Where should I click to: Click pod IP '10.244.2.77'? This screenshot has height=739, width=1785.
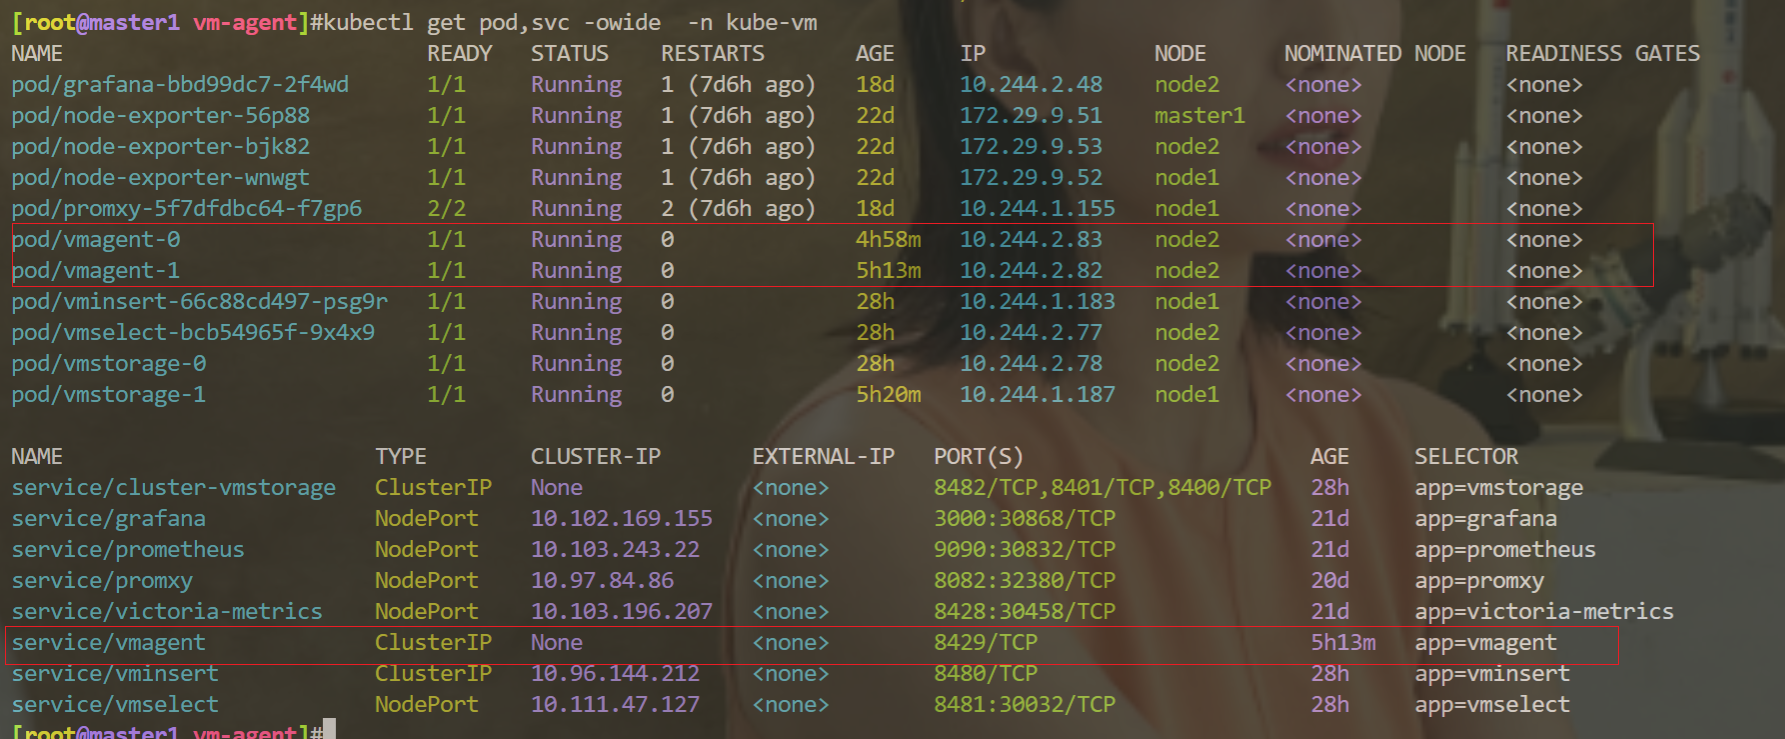(1031, 333)
